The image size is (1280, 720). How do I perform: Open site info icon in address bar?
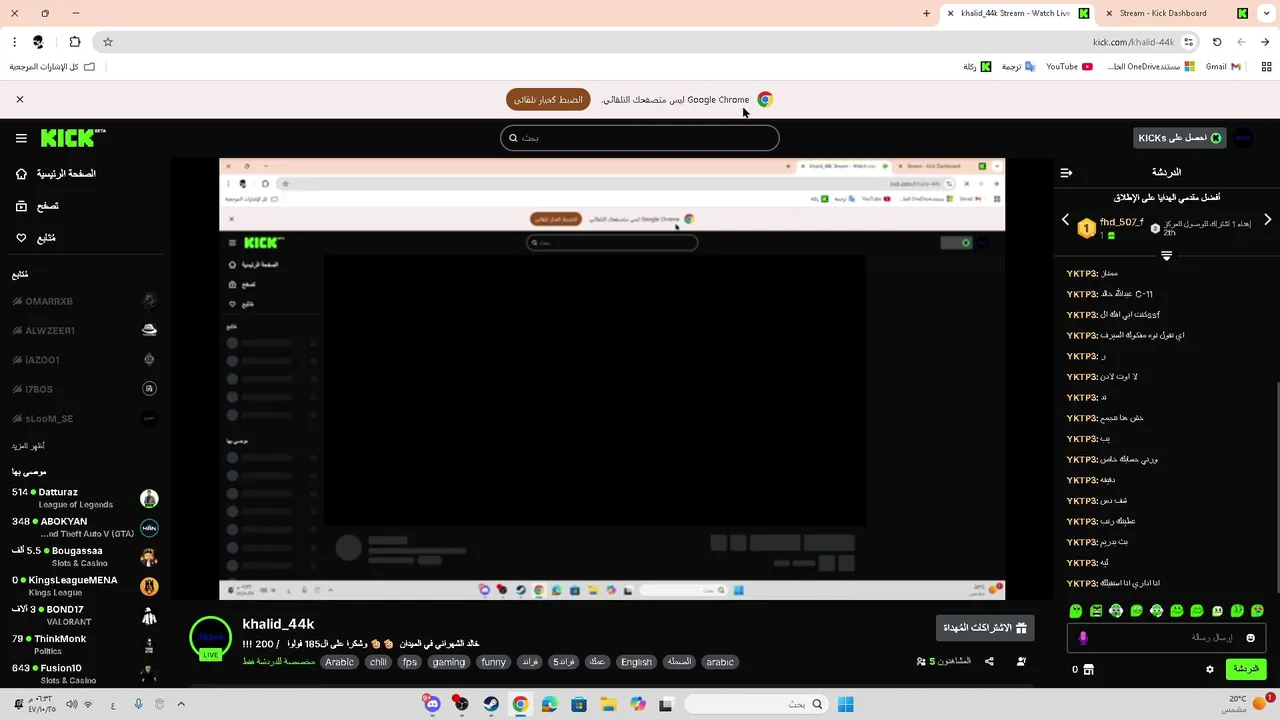point(1188,42)
